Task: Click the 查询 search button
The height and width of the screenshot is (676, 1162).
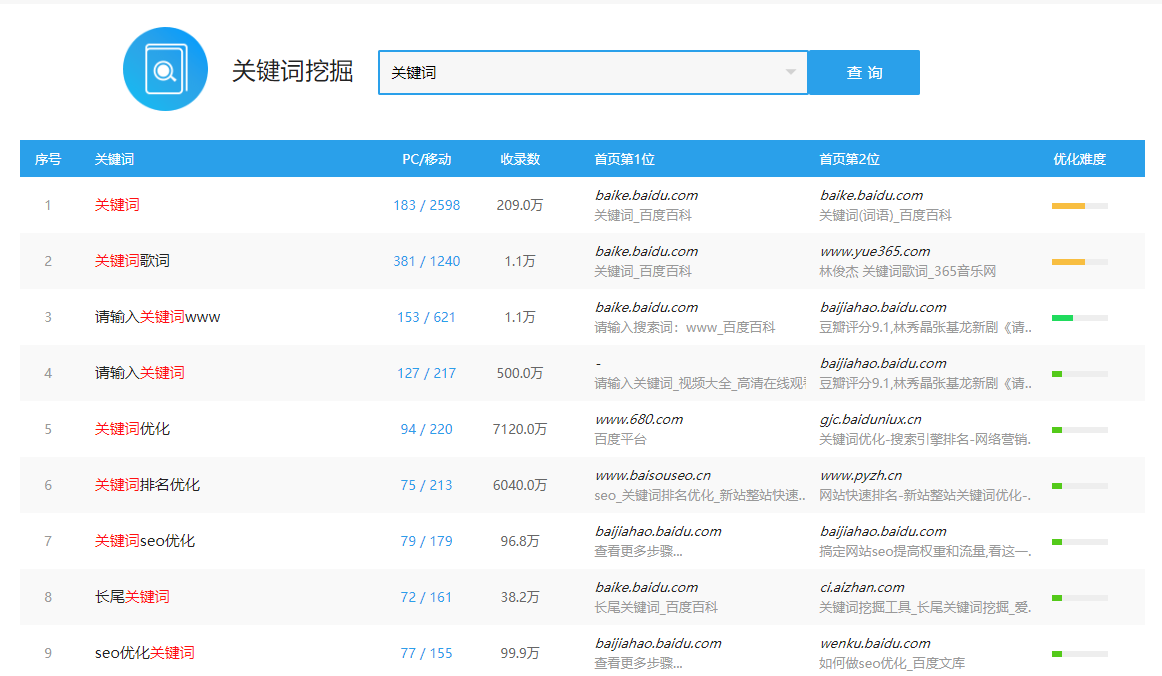Action: click(864, 73)
